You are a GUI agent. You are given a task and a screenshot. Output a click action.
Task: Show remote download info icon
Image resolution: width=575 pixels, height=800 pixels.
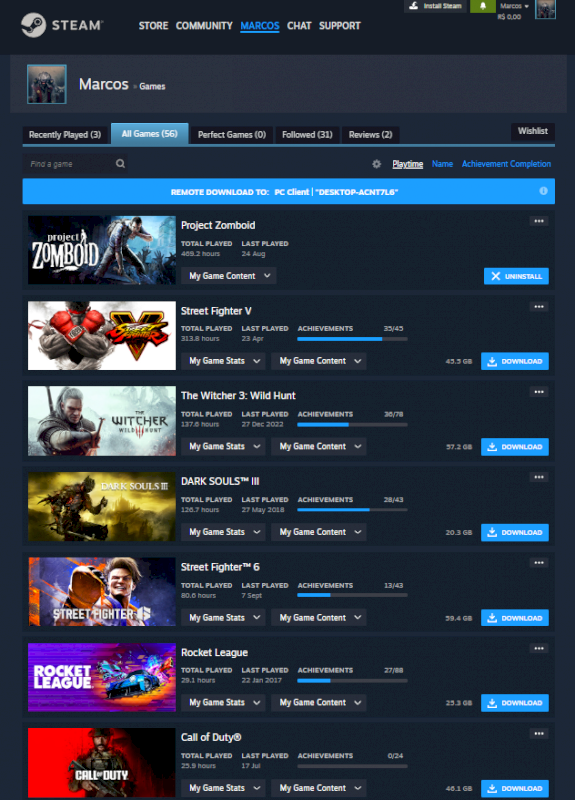[543, 191]
